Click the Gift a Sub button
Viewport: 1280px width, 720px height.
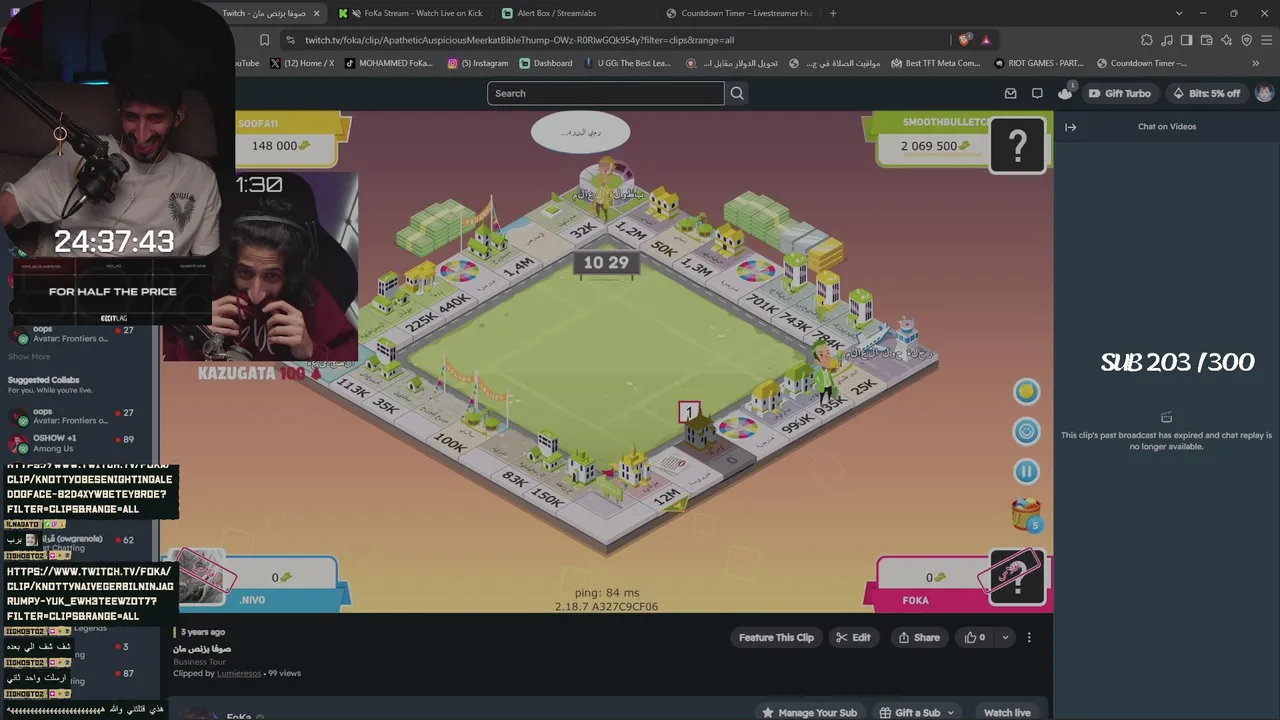910,712
